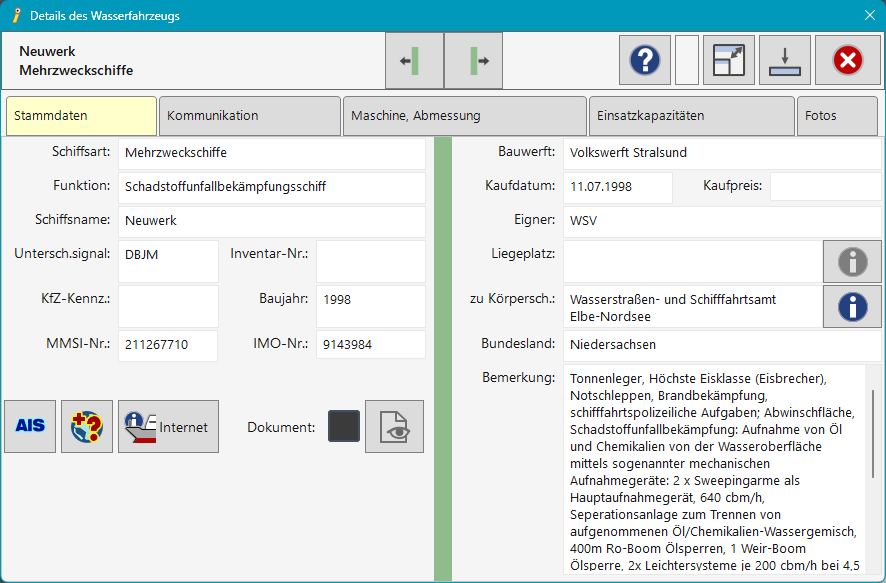This screenshot has width=886, height=583.
Task: Click the Schiffsname input field
Action: click(271, 221)
